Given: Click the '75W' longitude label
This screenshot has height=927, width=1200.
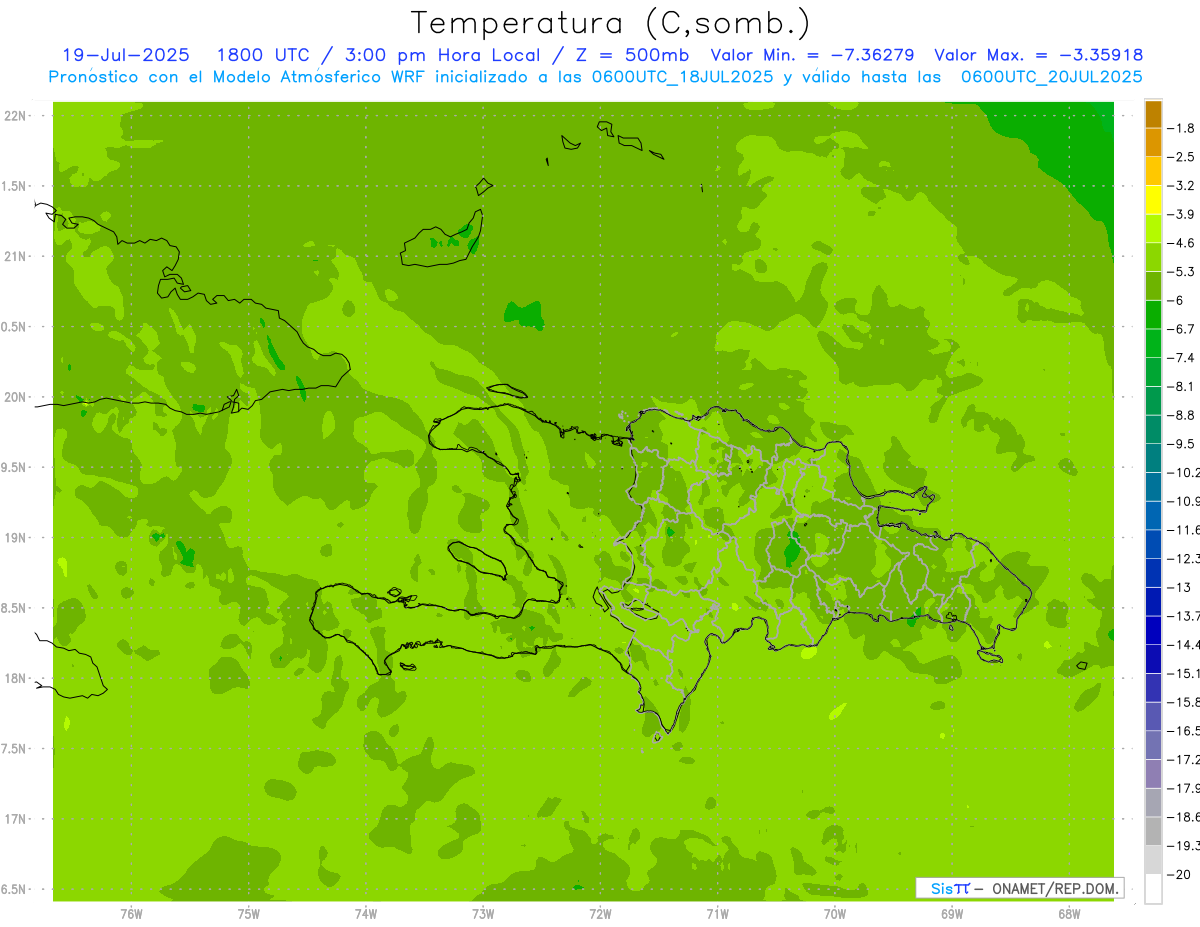Looking at the screenshot, I should [249, 913].
